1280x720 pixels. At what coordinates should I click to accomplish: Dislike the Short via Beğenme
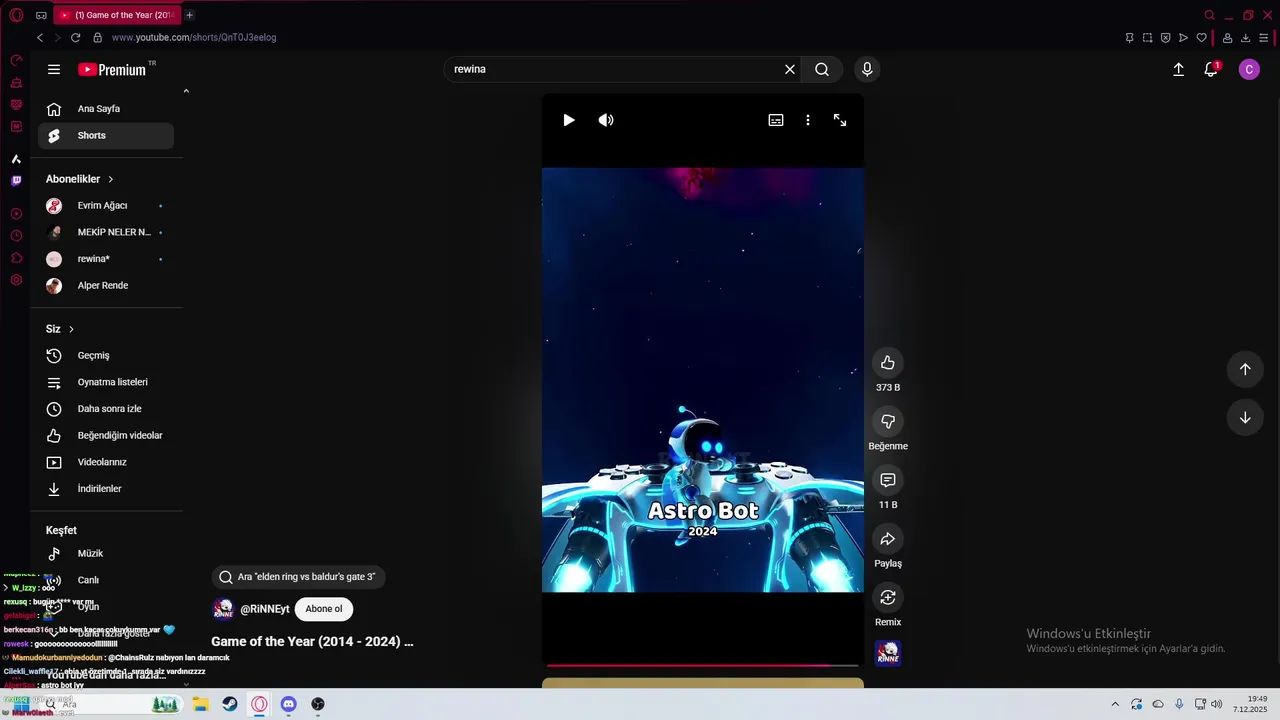tap(888, 421)
